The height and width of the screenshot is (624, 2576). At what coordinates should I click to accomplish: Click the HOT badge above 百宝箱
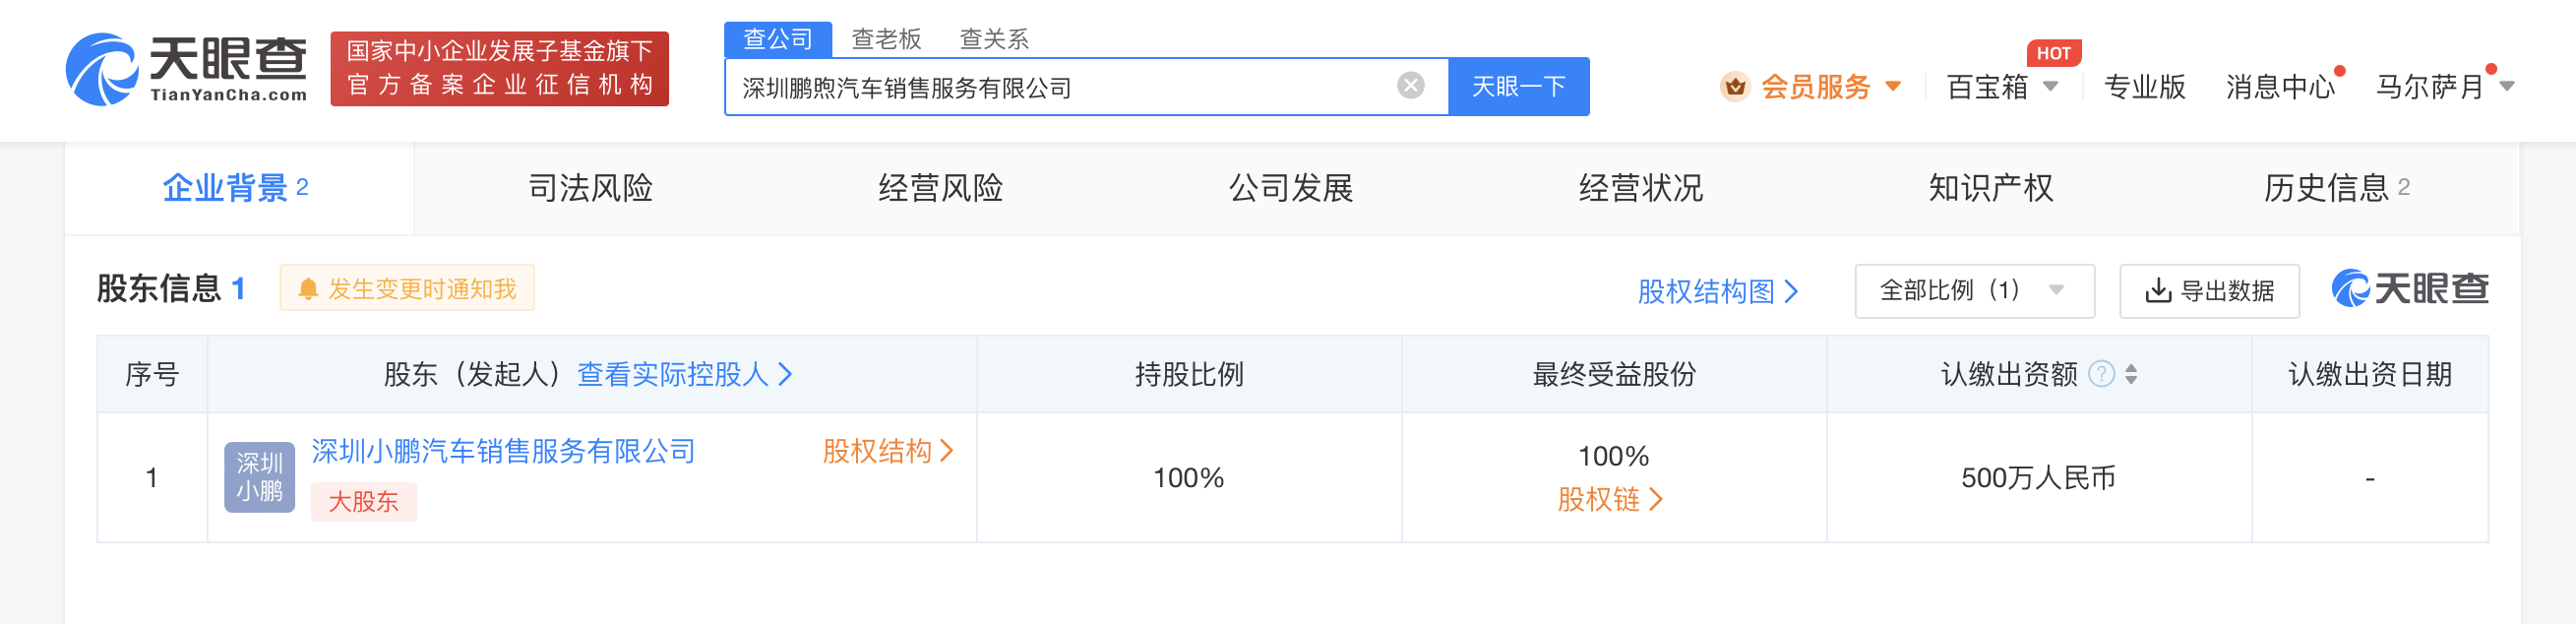tap(2053, 53)
